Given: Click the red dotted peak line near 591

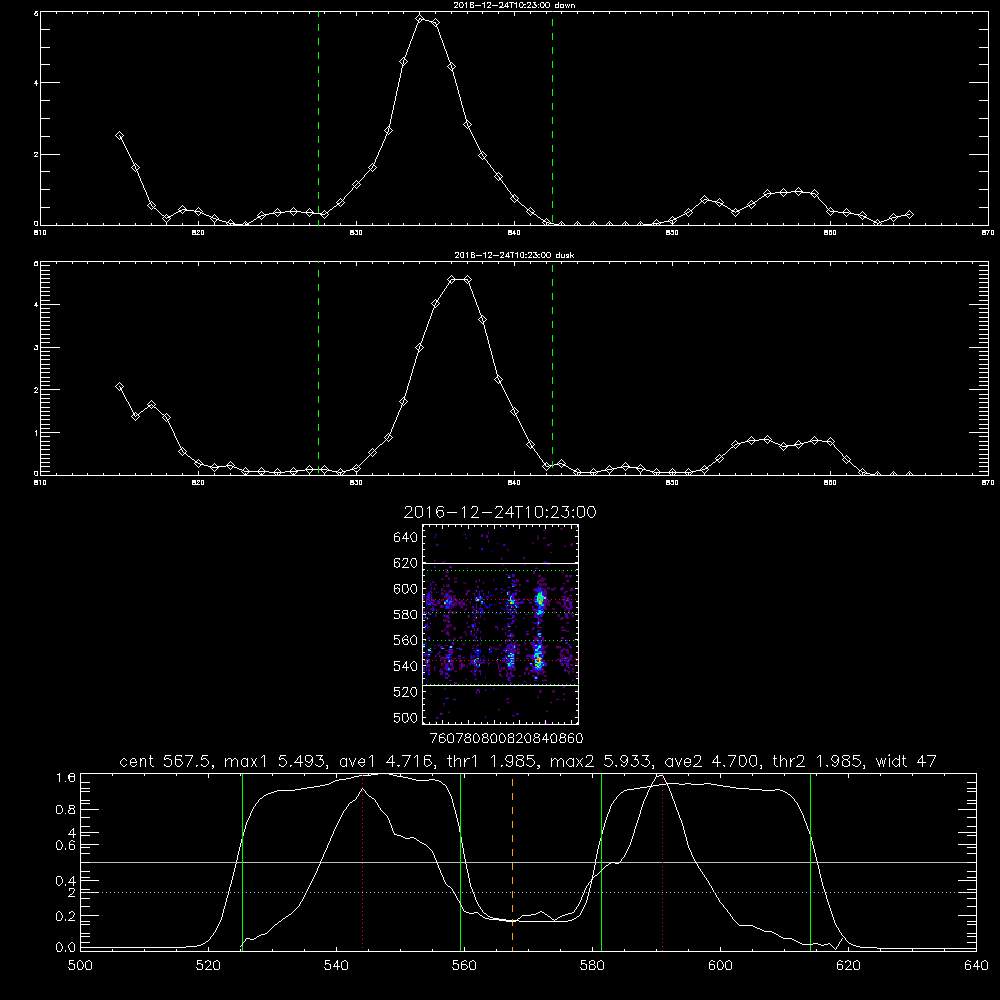Looking at the screenshot, I should click(x=663, y=861).
